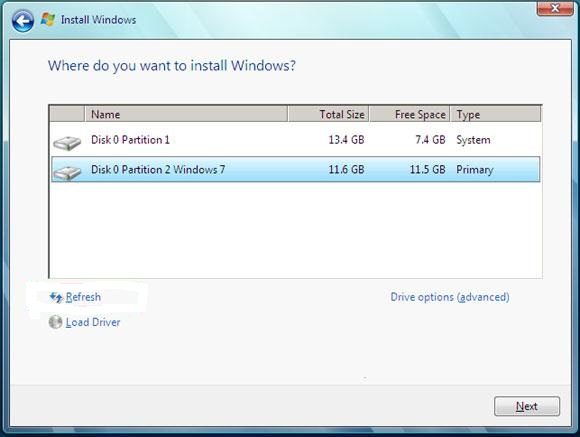580x437 pixels.
Task: Sort by the Name column header
Action: [186, 114]
